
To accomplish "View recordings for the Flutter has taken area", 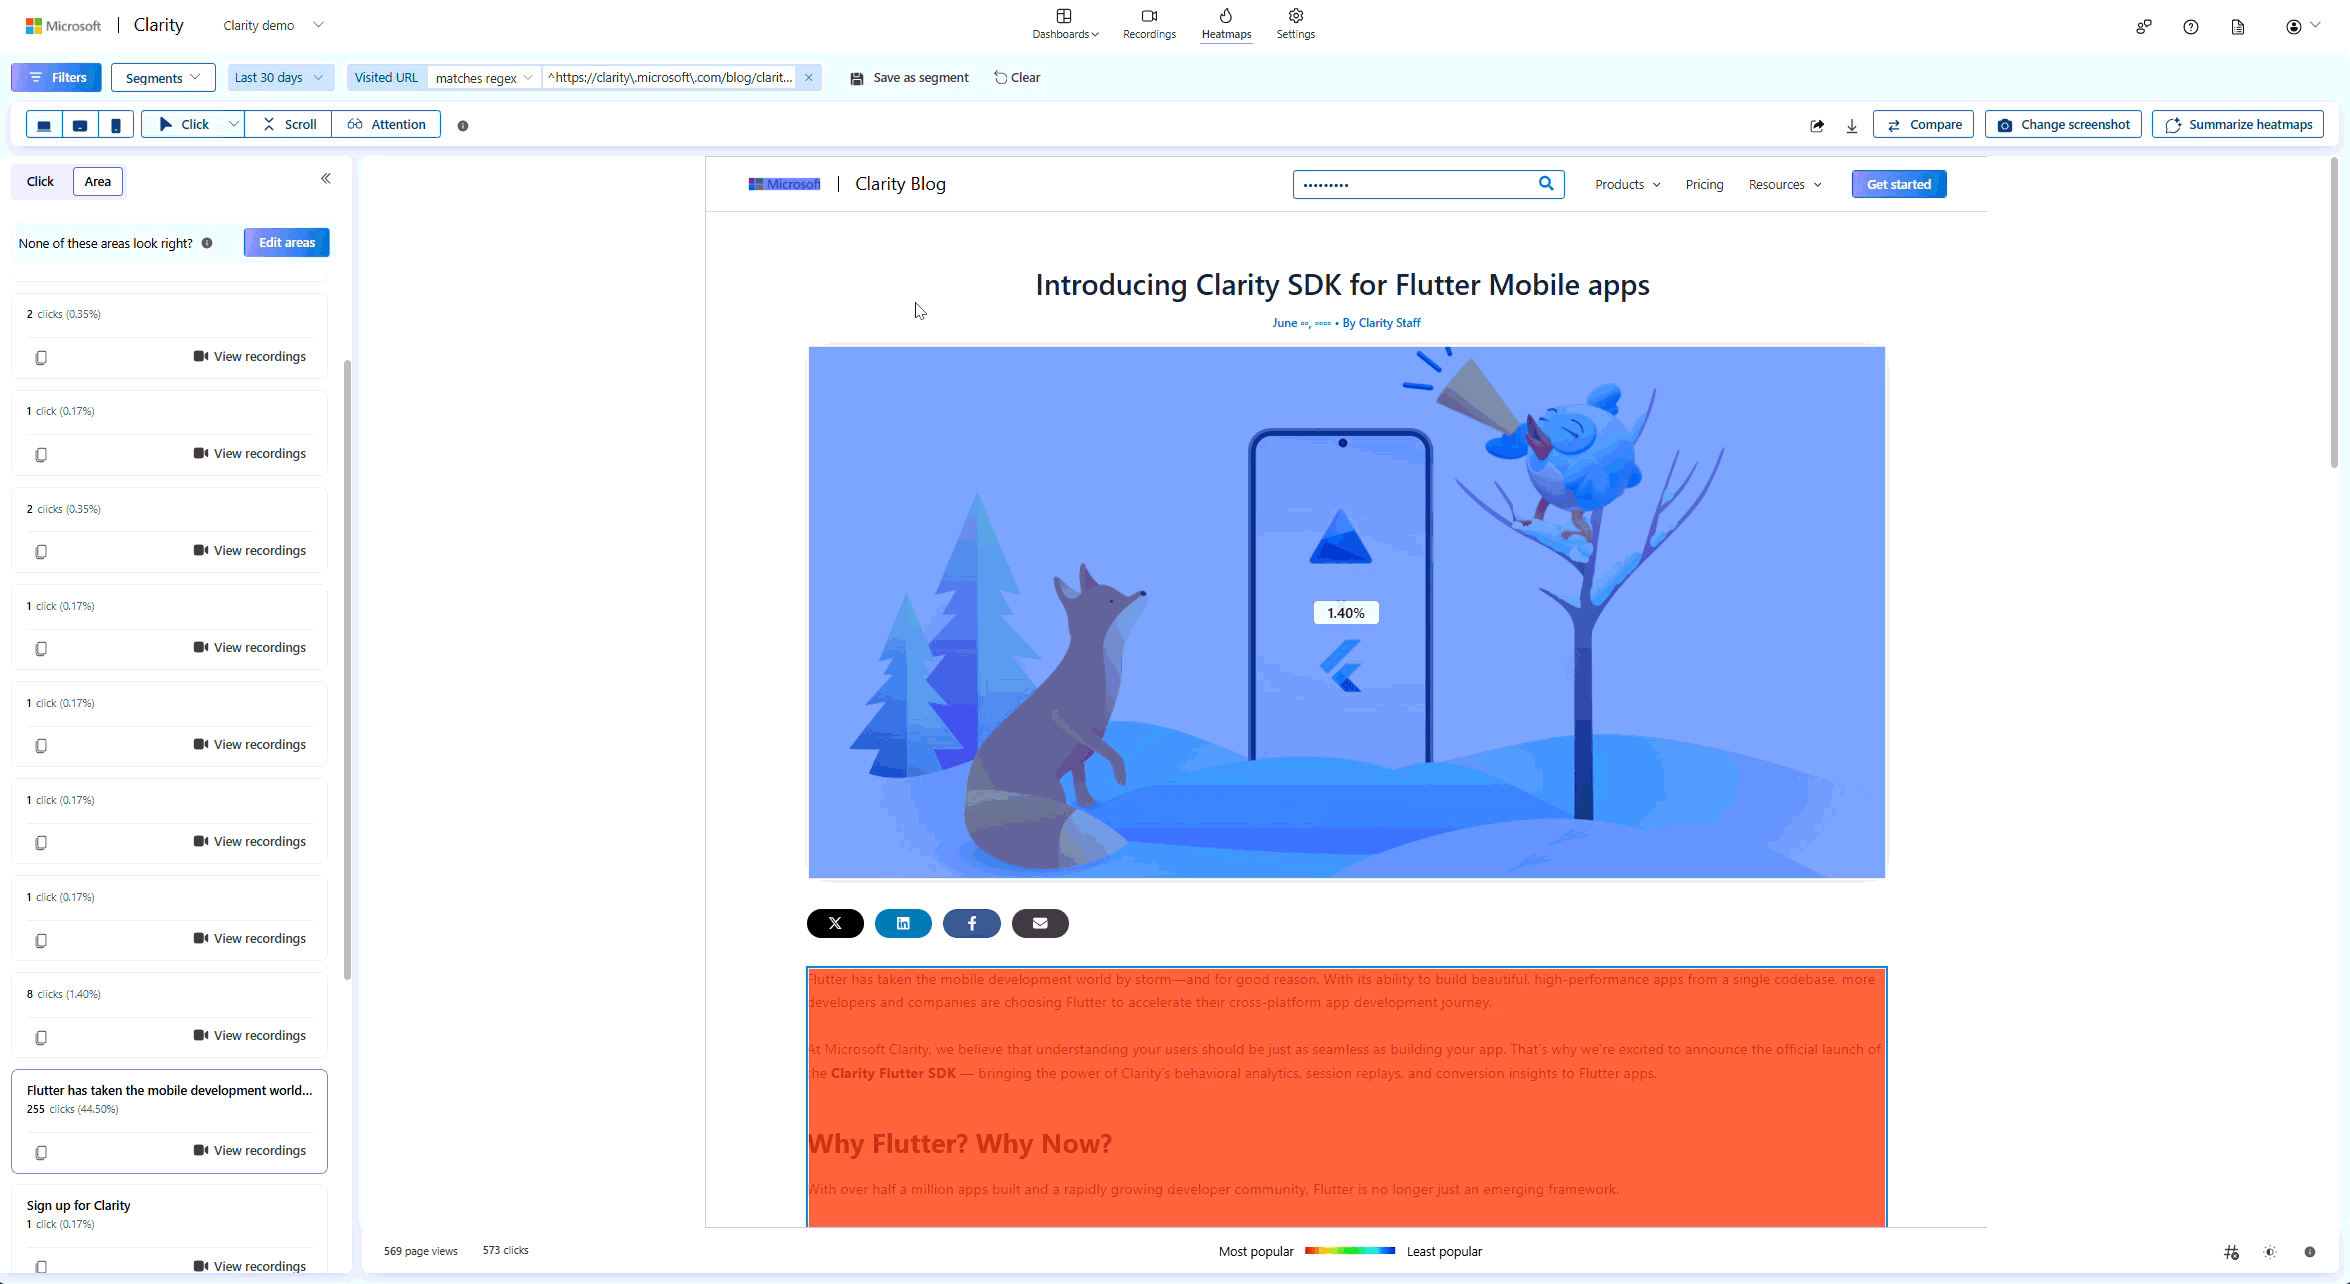I will (x=250, y=1151).
